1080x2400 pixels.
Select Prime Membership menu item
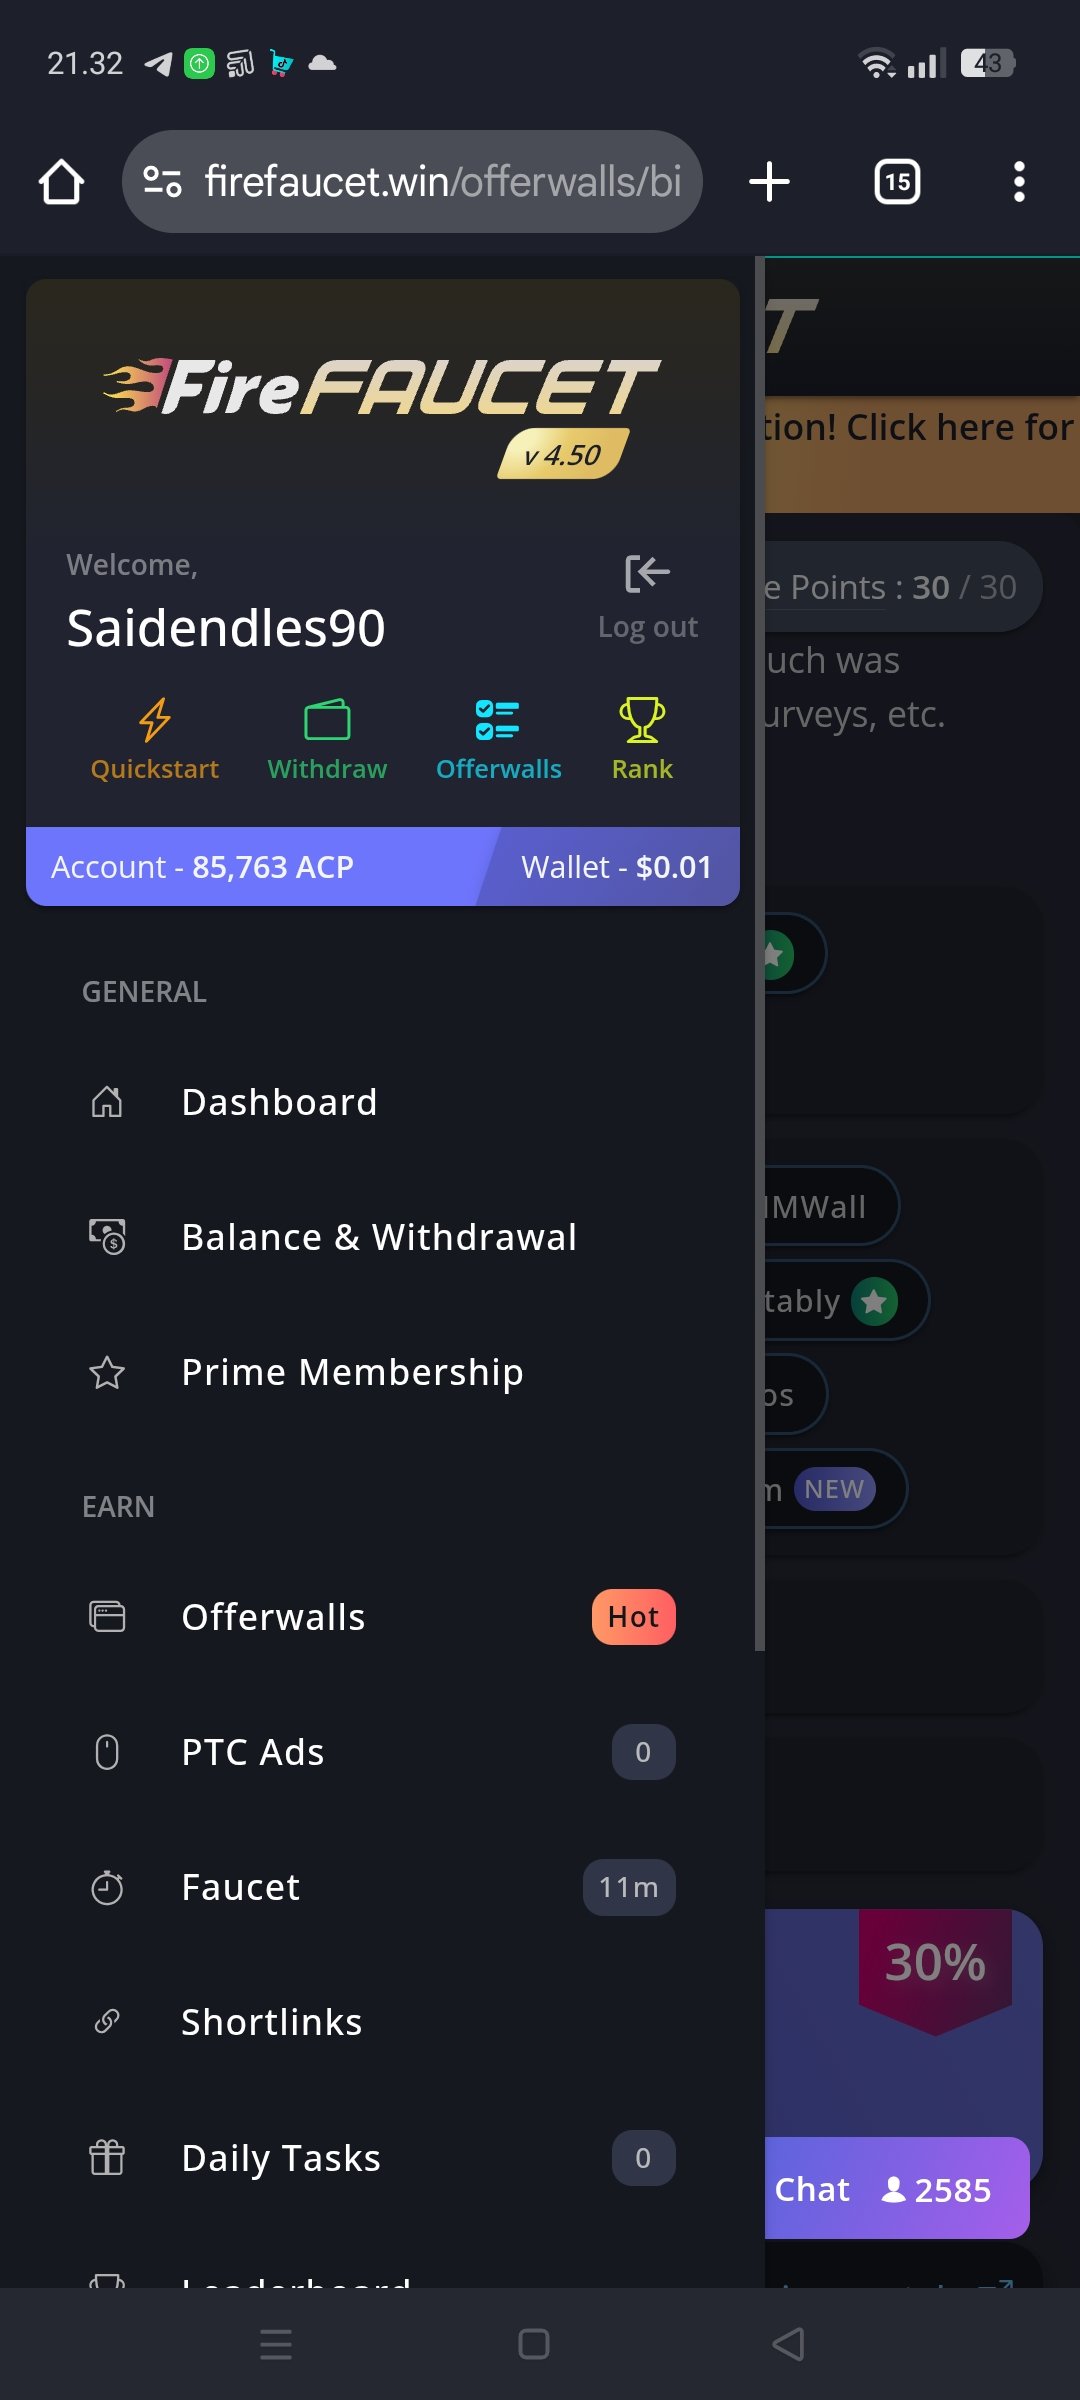pyautogui.click(x=380, y=1372)
